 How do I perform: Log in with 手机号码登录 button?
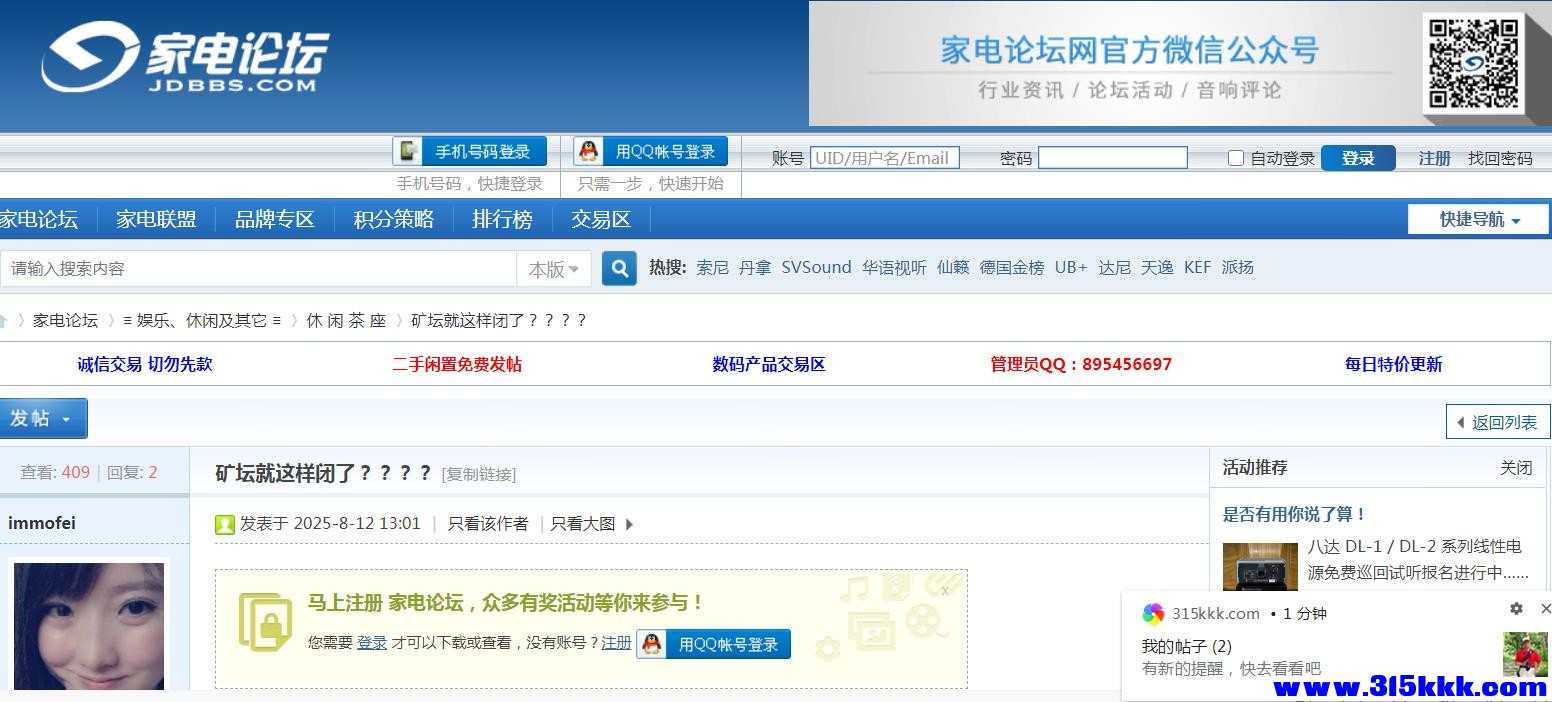[x=470, y=152]
